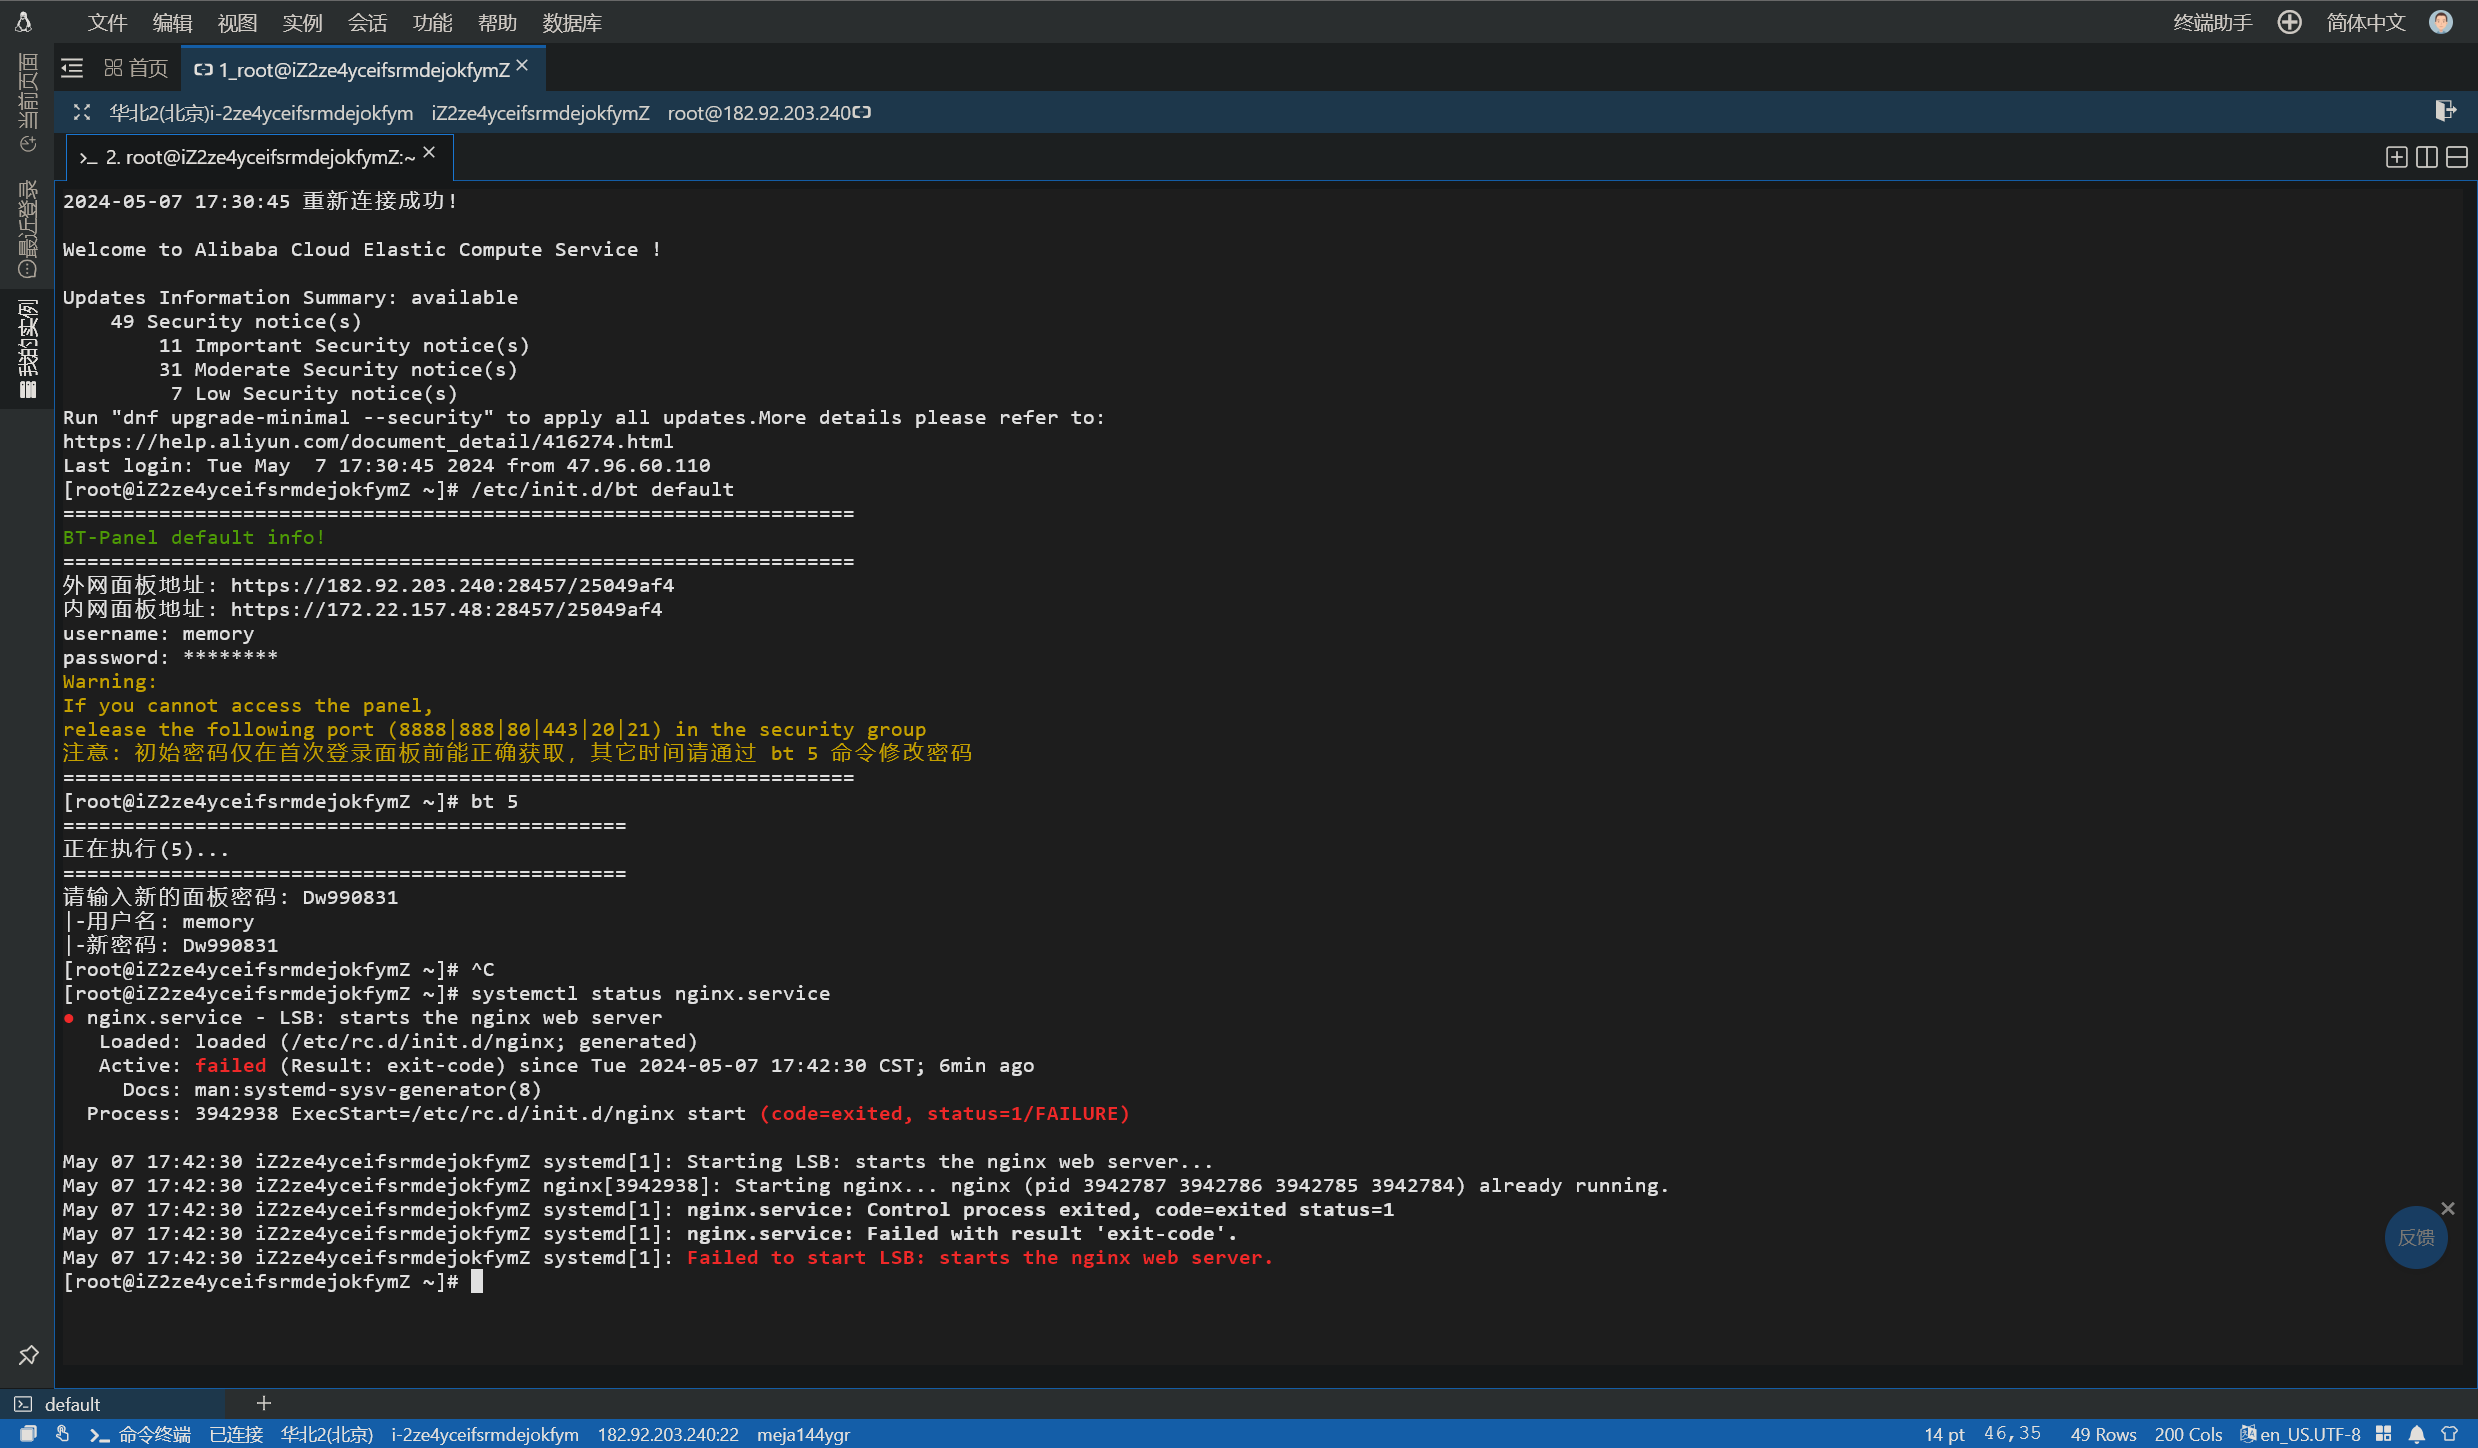Click 华北2(北京)i-2ze4yceifsrmdejokfym in session header
Screen dimensions: 2478x1448
261,113
